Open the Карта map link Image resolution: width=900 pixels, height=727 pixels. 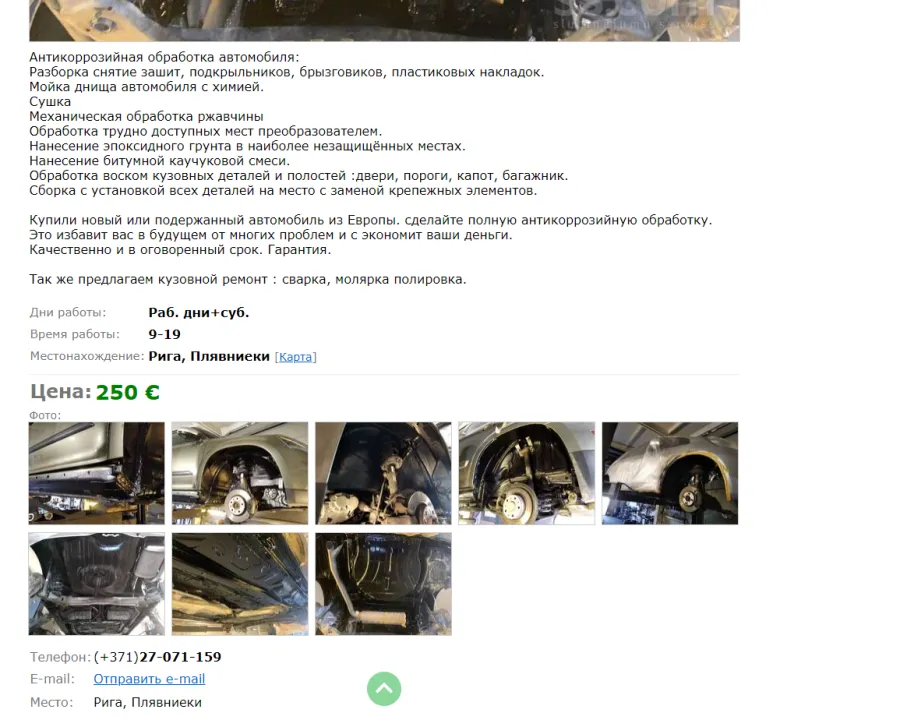coord(296,357)
